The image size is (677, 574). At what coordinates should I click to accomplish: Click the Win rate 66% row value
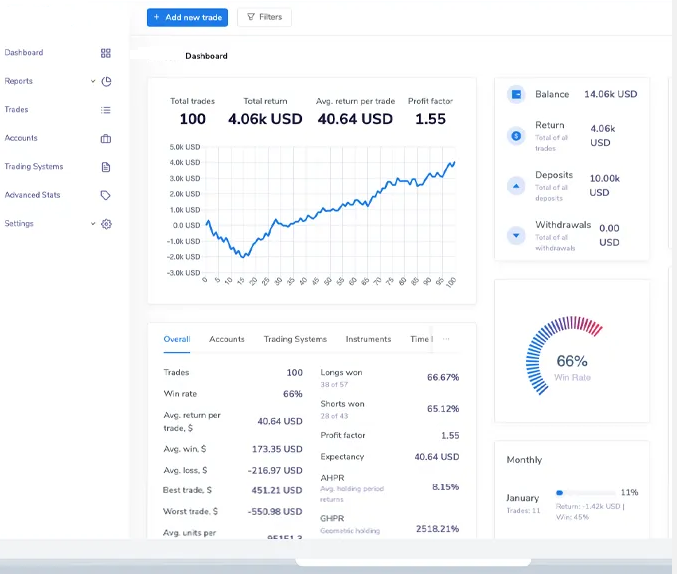pyautogui.click(x=293, y=394)
